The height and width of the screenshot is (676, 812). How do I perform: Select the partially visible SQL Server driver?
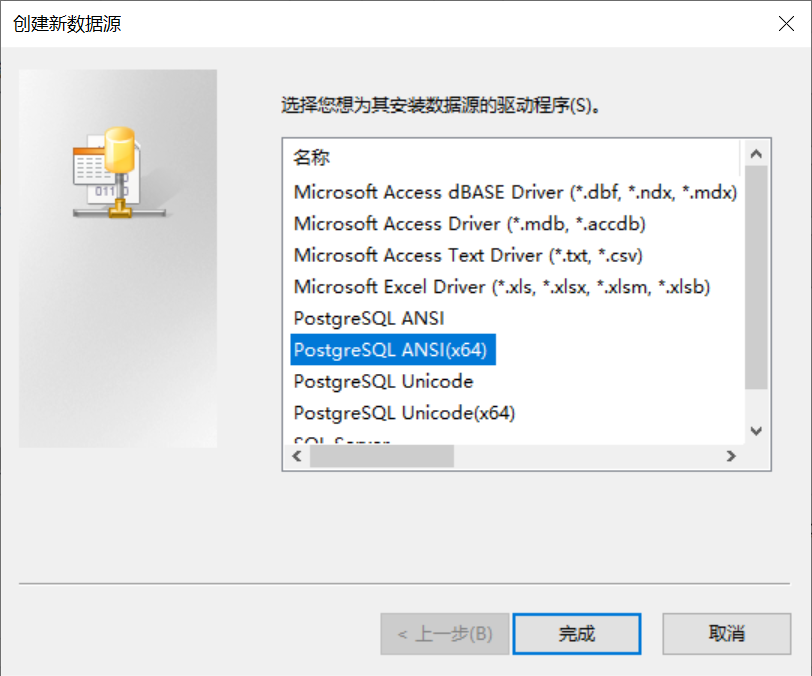click(x=342, y=439)
